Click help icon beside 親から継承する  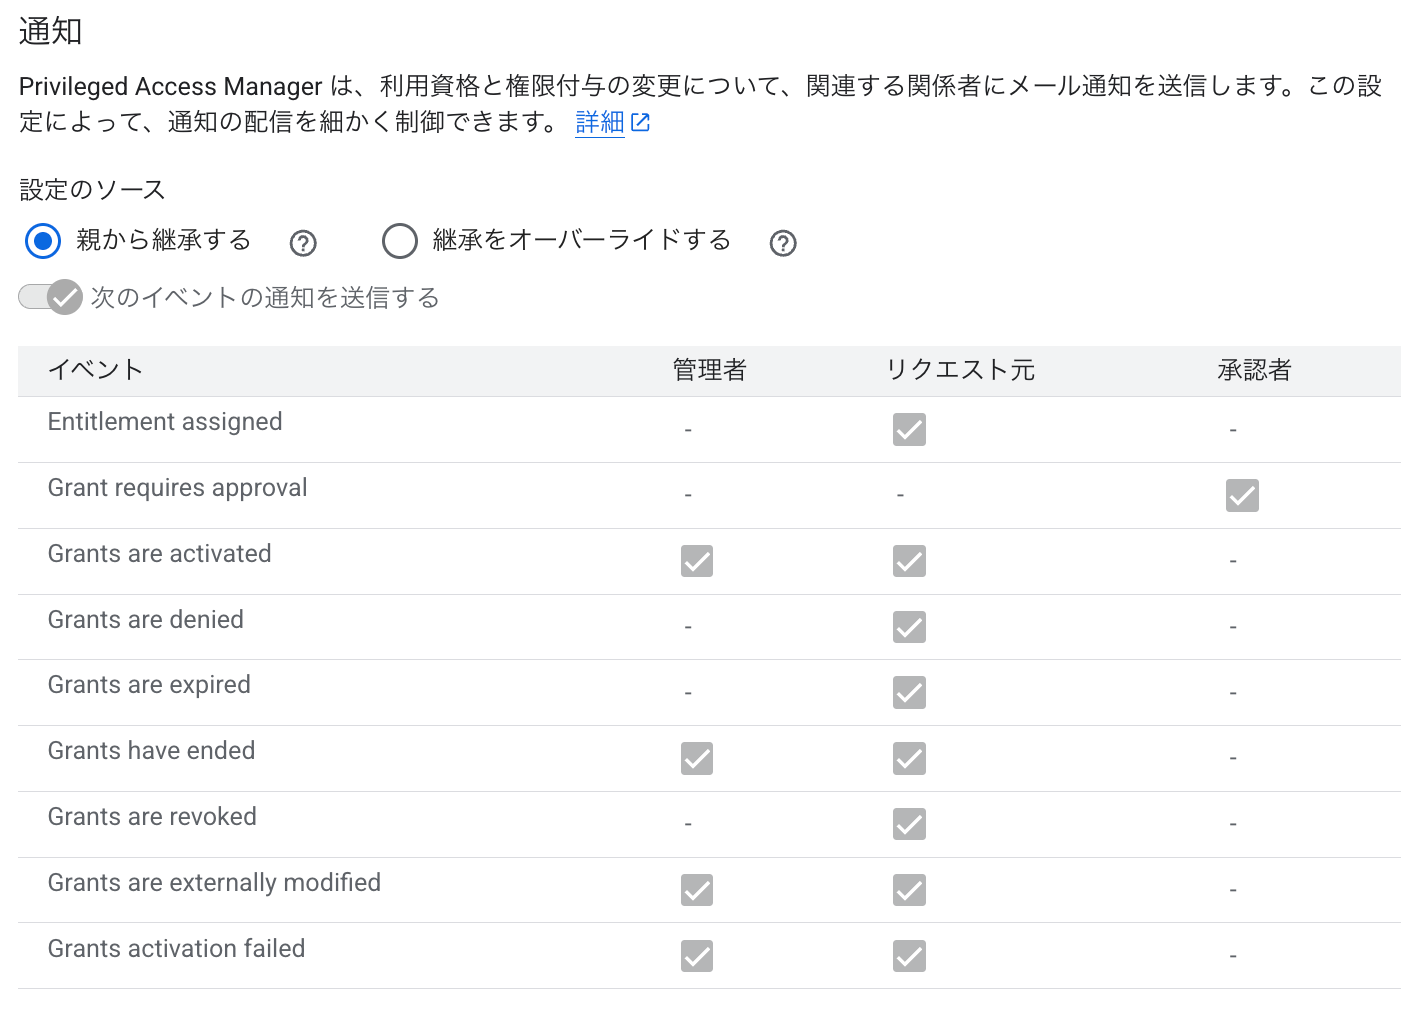pyautogui.click(x=302, y=243)
